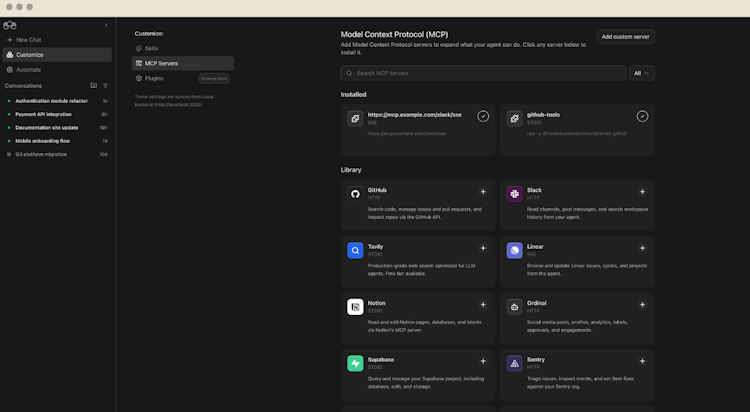
Task: Click the Sentry logo icon
Action: point(514,363)
